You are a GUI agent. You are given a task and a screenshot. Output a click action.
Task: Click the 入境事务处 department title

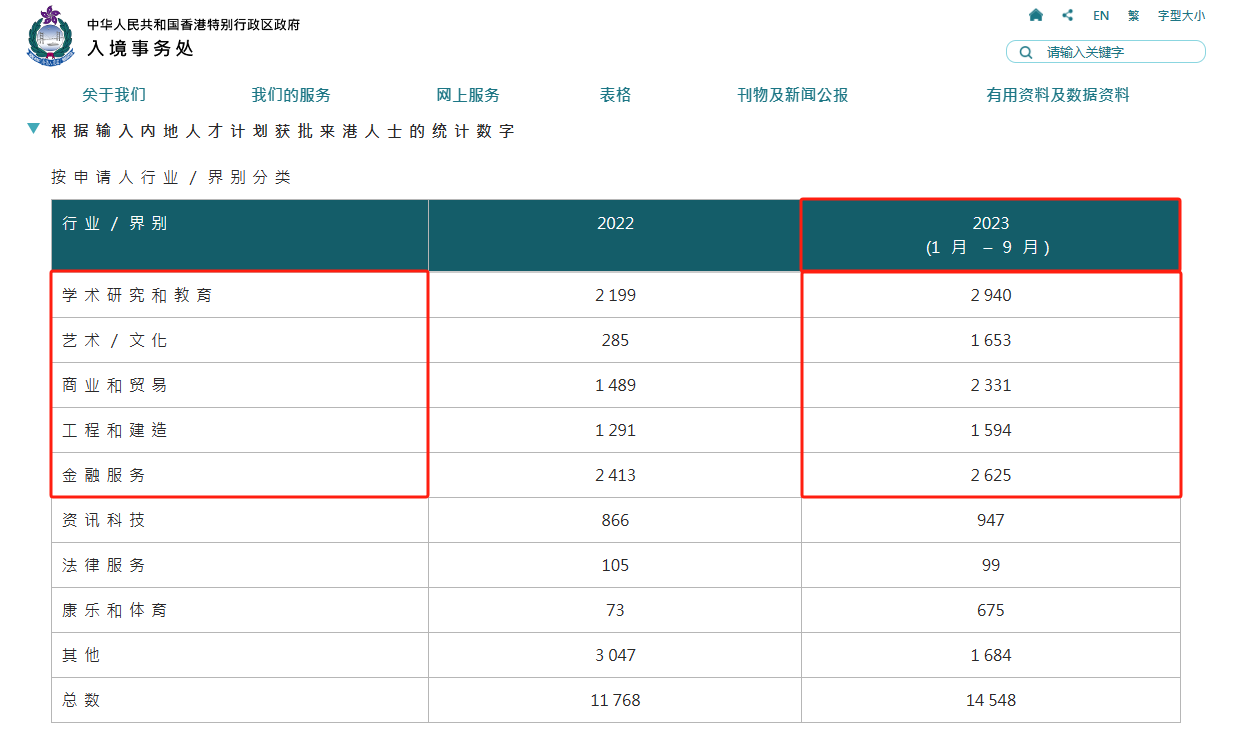140,48
